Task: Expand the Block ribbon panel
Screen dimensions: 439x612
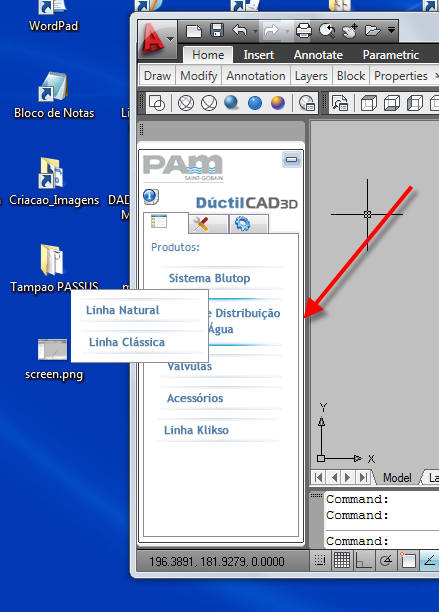Action: (351, 75)
